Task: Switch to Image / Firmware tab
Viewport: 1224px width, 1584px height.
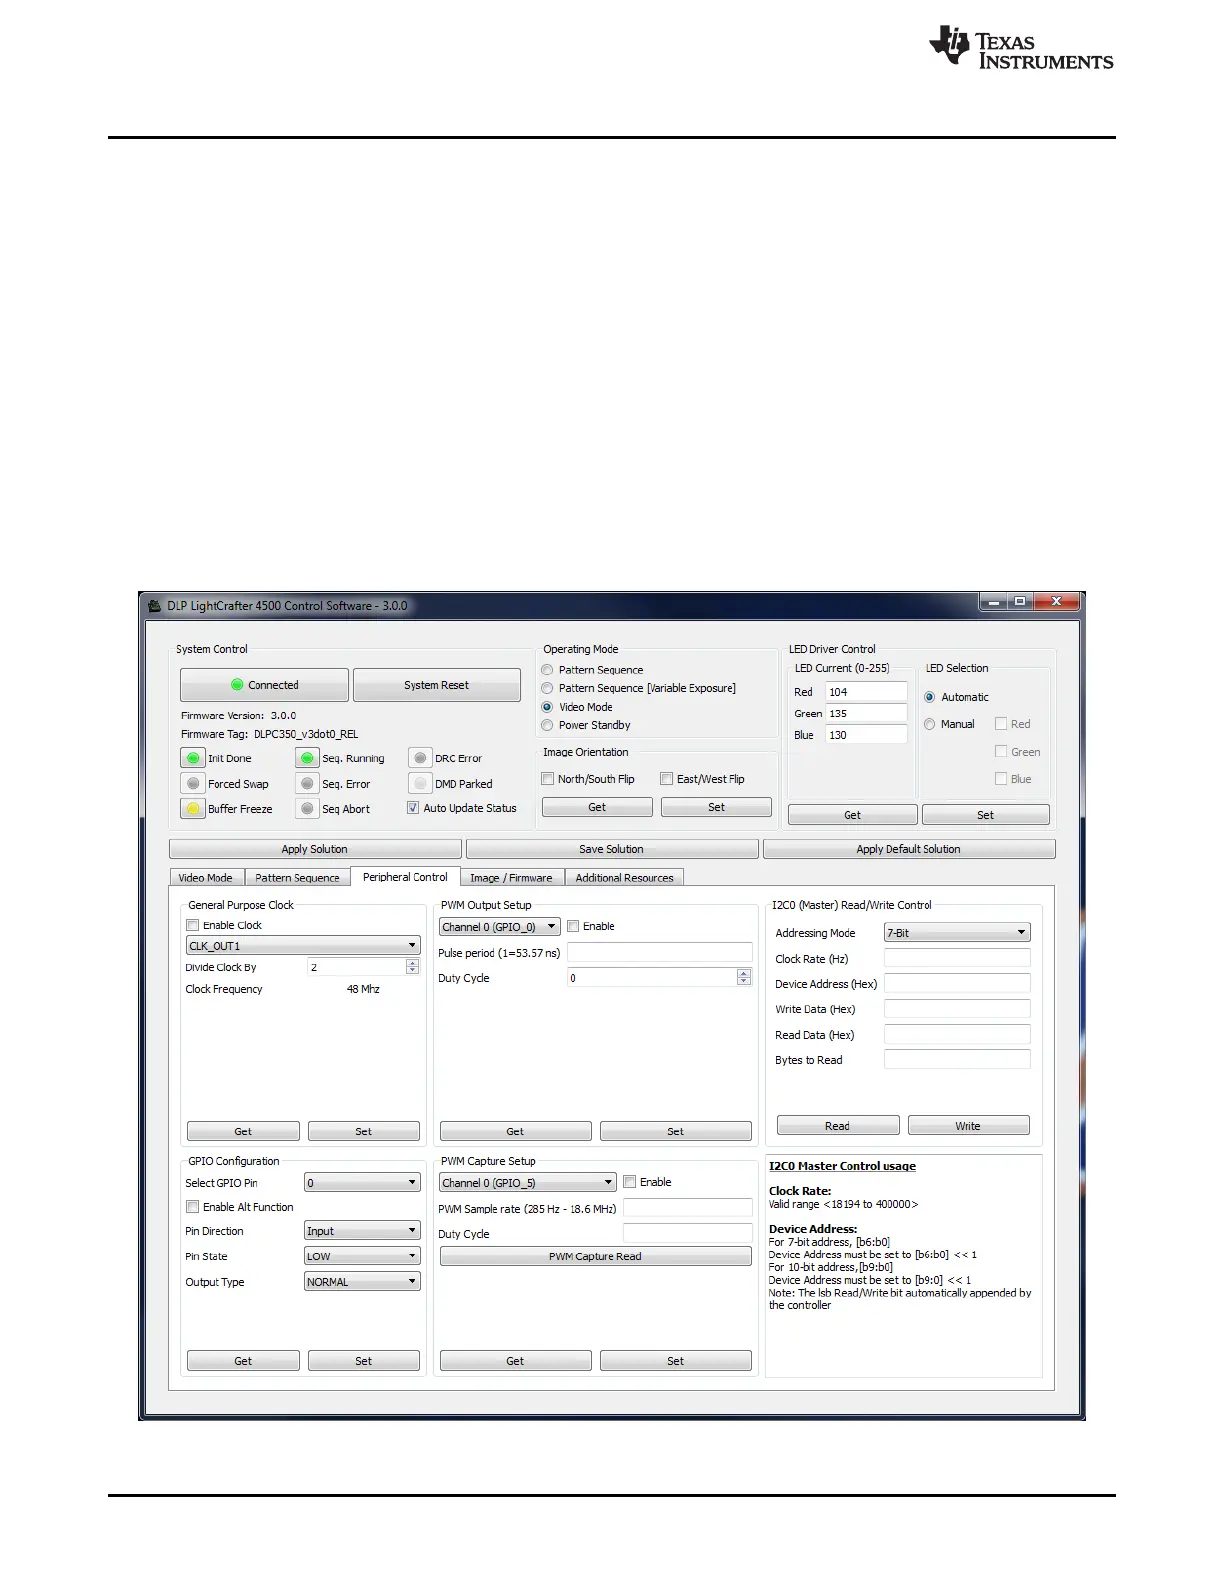Action: (511, 878)
